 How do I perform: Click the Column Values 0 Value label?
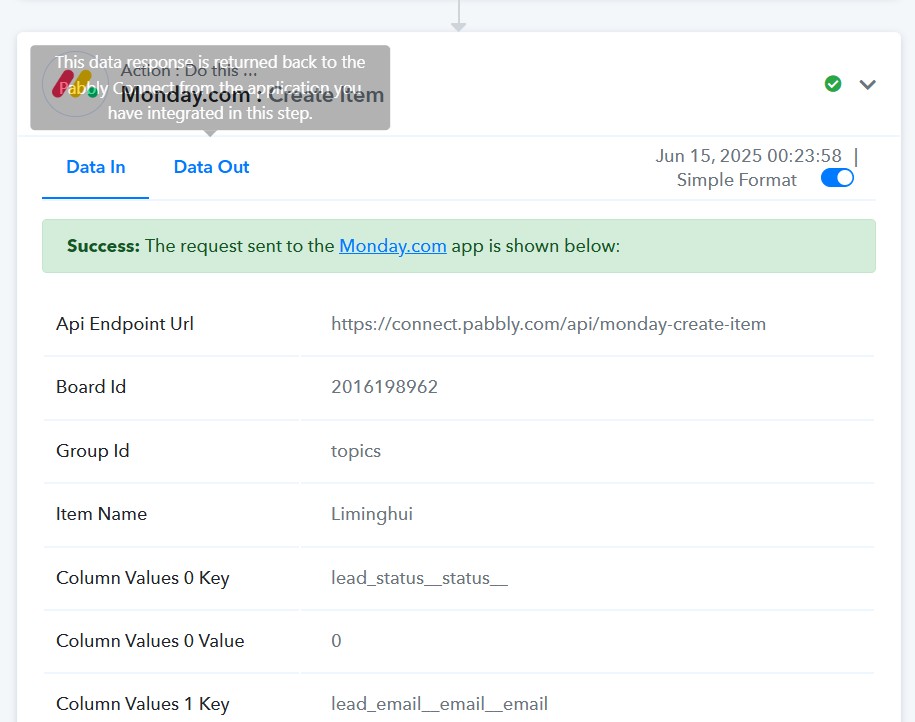(x=150, y=641)
